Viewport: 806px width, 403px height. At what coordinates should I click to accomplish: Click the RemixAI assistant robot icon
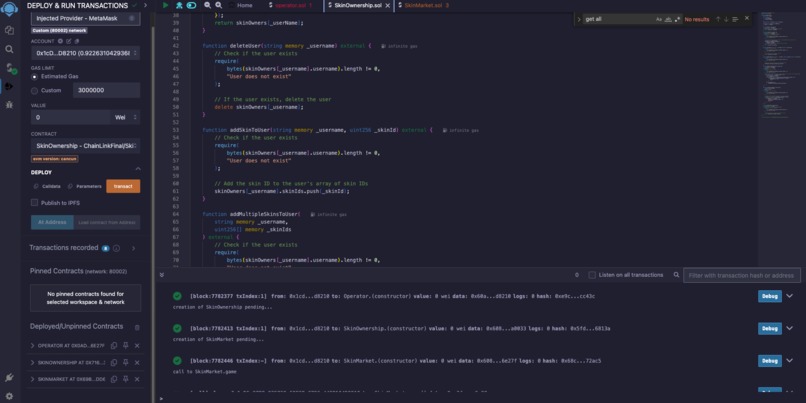pyautogui.click(x=179, y=5)
